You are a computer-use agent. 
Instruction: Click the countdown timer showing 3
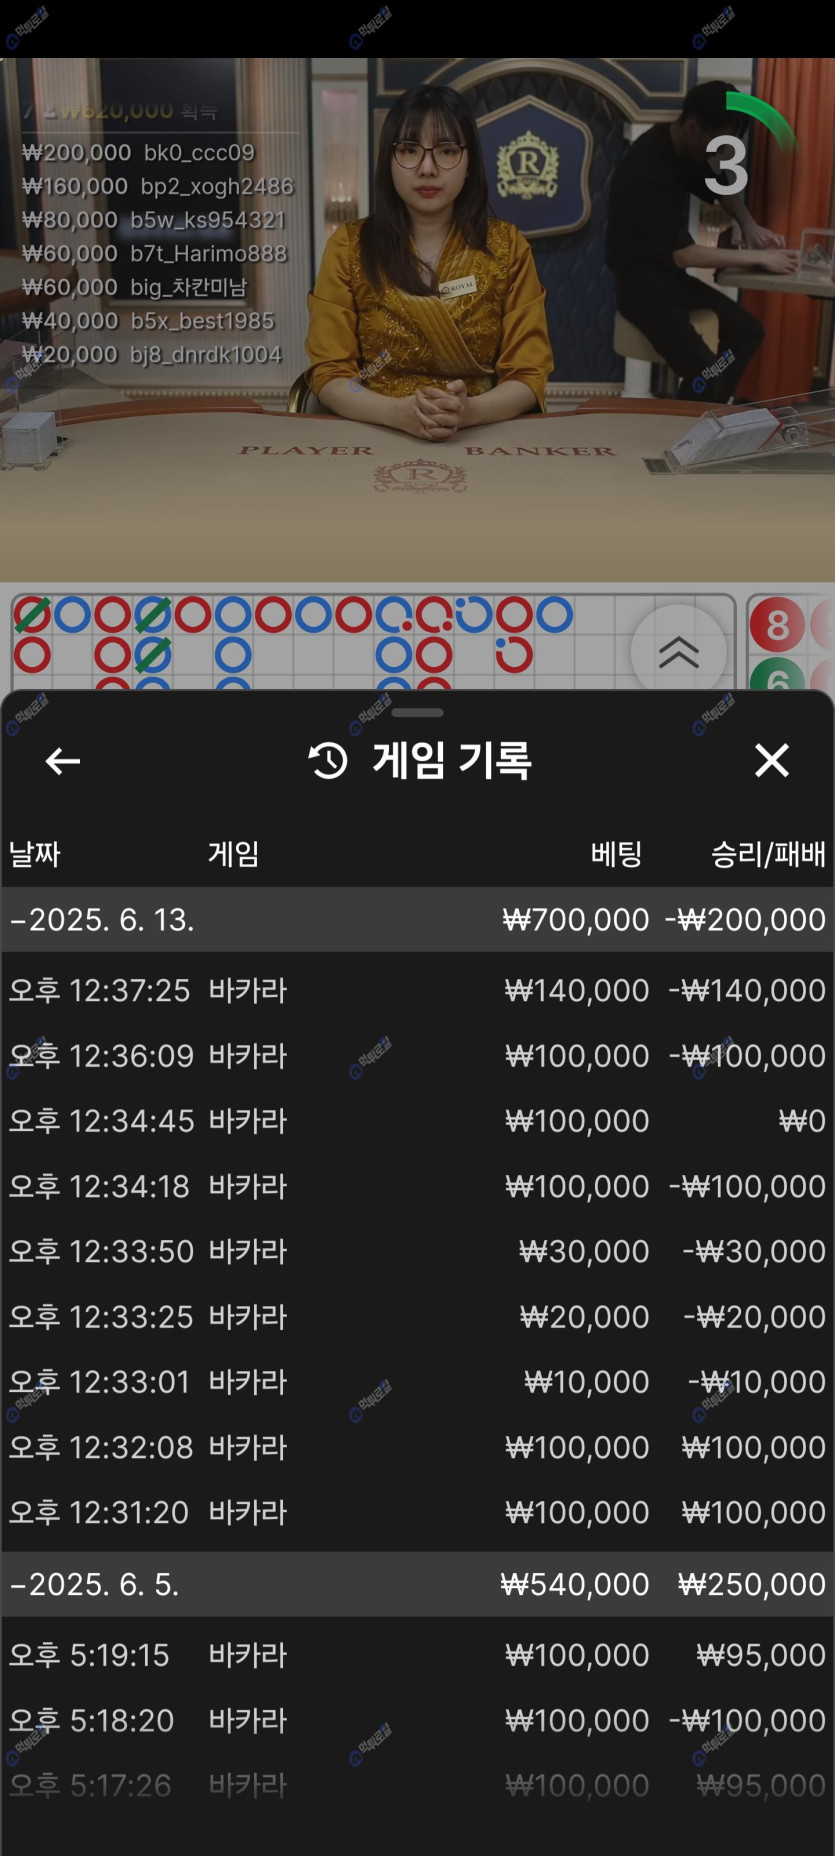point(726,165)
